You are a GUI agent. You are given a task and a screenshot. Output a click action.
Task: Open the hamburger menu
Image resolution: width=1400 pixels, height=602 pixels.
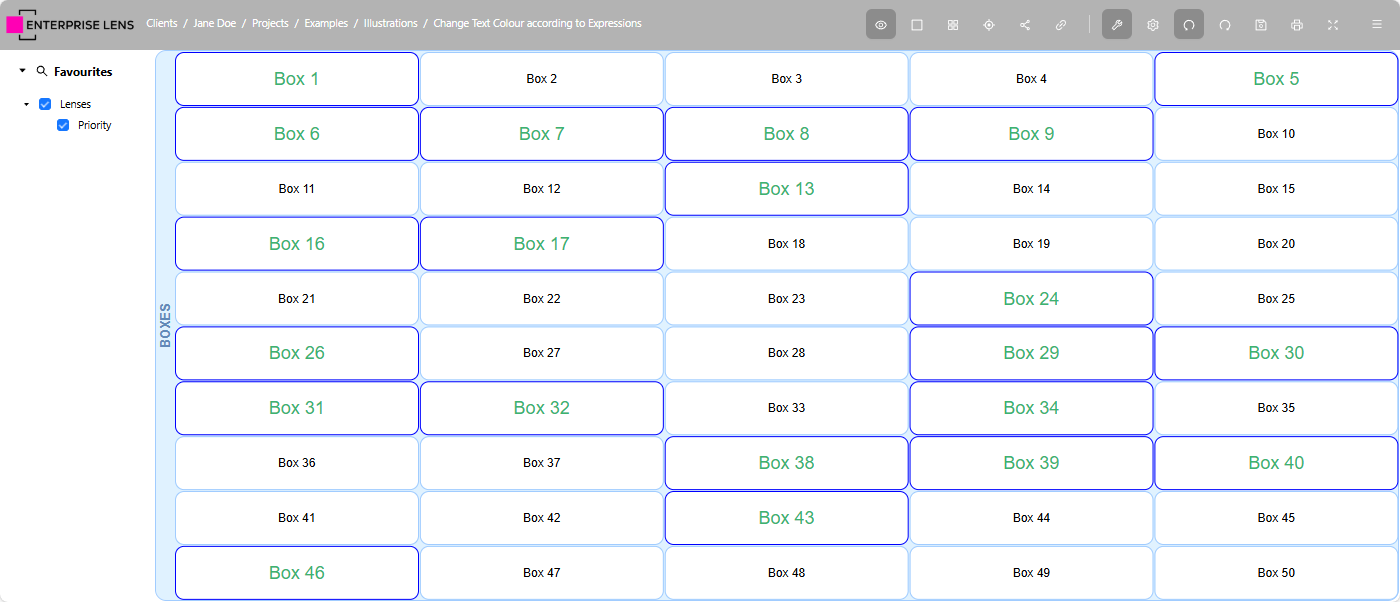pos(1377,25)
